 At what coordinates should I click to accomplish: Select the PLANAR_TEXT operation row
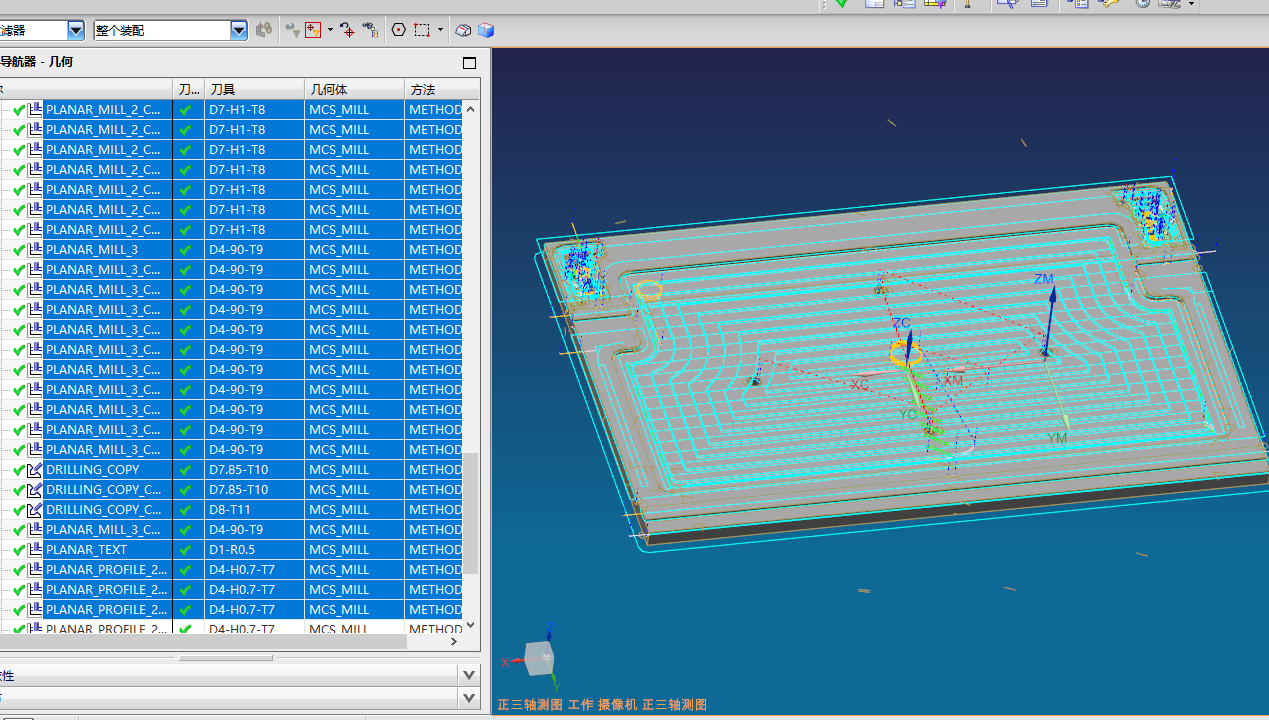[86, 550]
